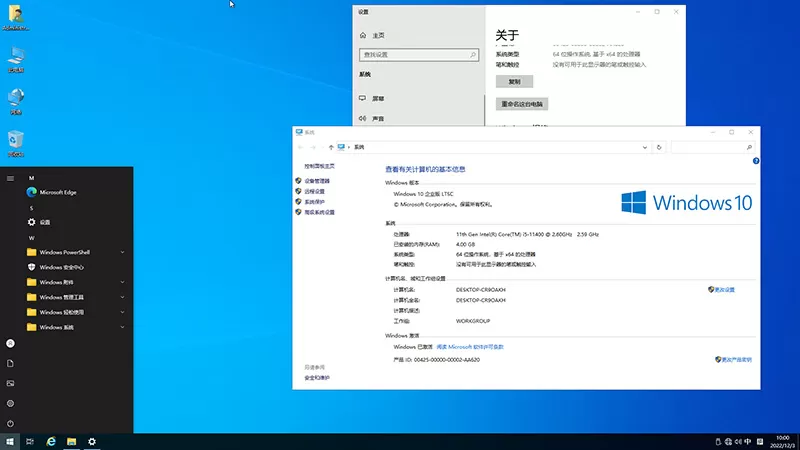Go to 主页 (Home) in Settings
The width and height of the screenshot is (800, 450).
(378, 35)
